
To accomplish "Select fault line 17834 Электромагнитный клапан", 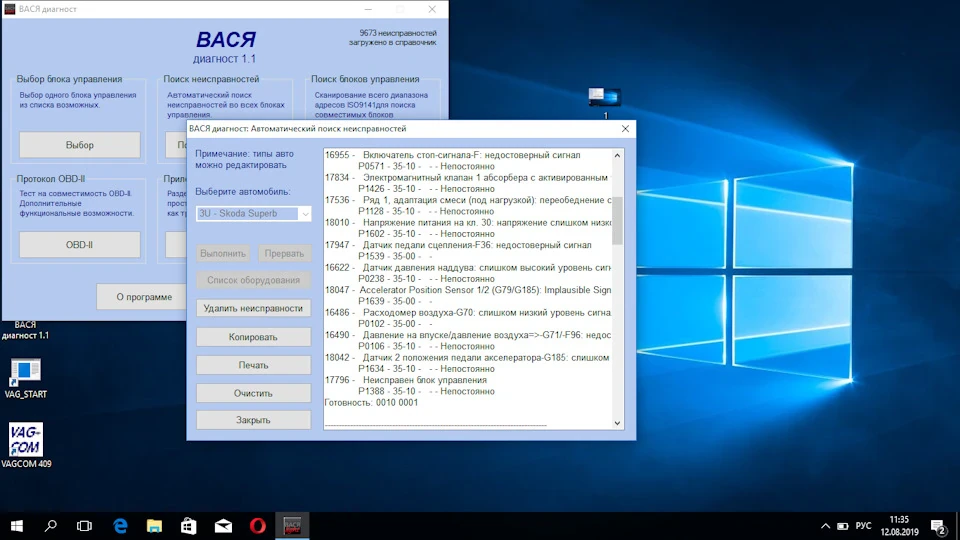I will (x=468, y=178).
